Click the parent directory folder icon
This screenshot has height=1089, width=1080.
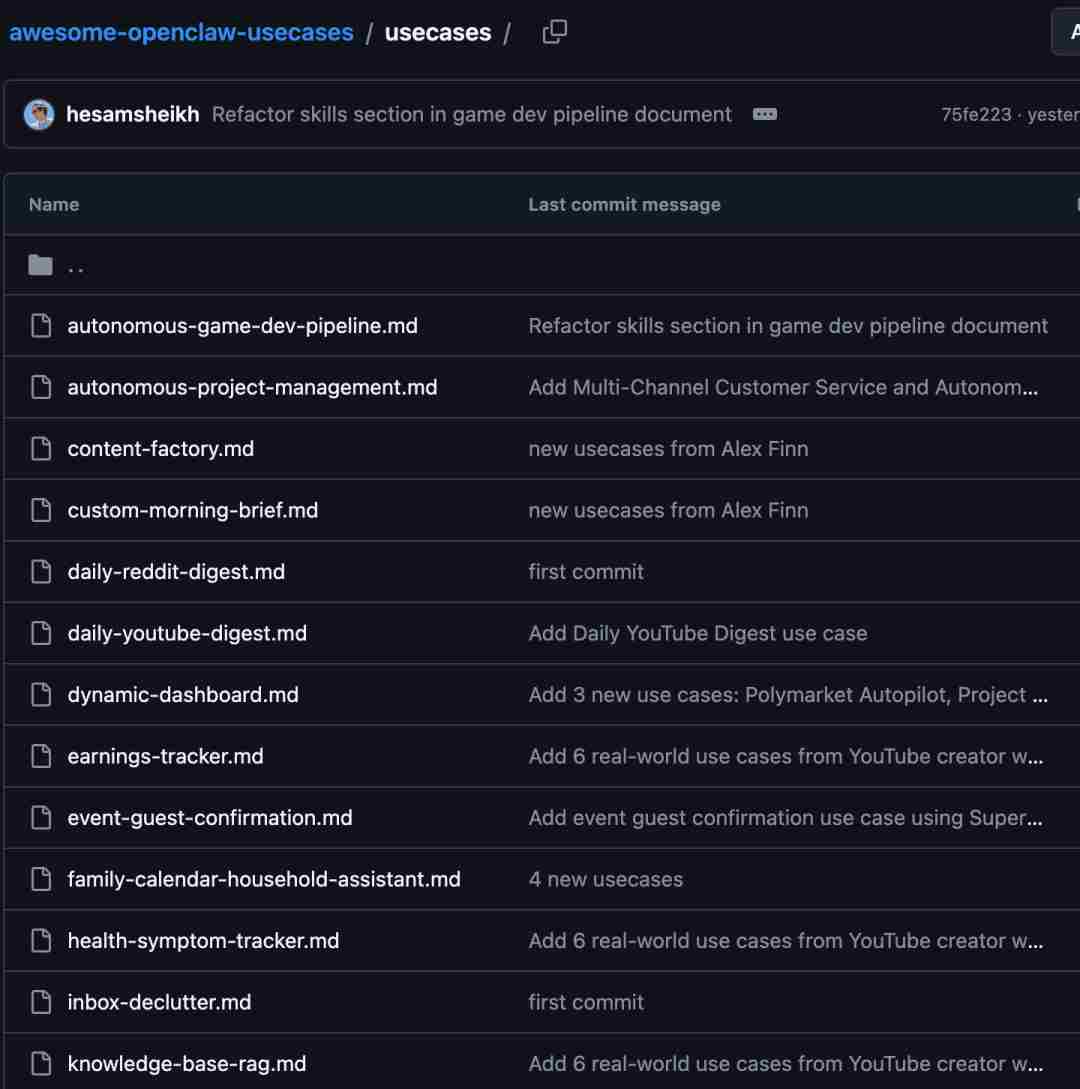(x=40, y=265)
